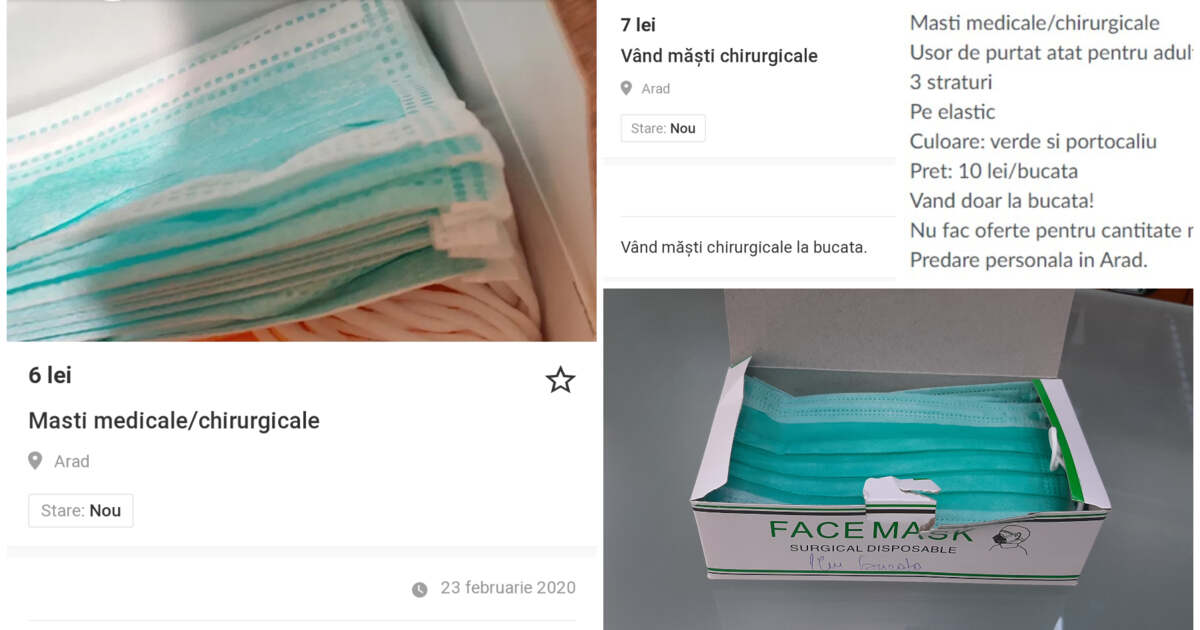Select the 7 lei price label
Viewport: 1200px width, 630px height.
point(638,25)
